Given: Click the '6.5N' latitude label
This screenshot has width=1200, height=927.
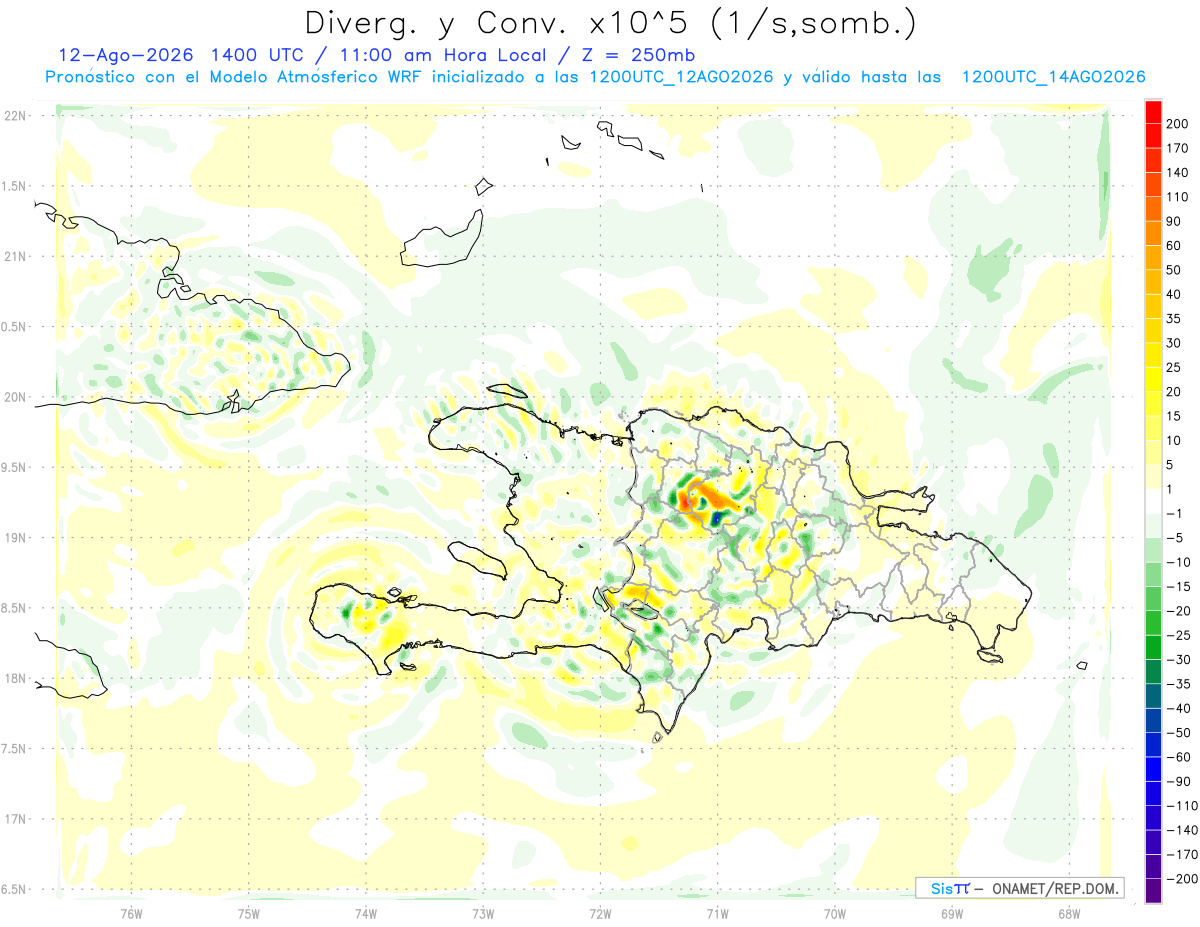Looking at the screenshot, I should coord(14,889).
